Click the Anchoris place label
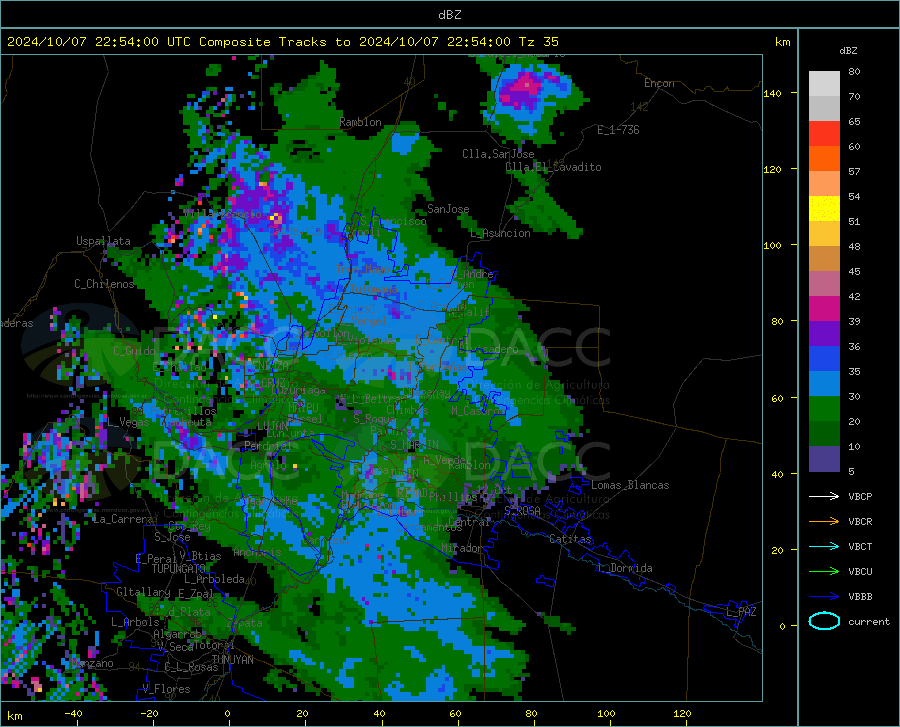This screenshot has height=727, width=900. [x=257, y=552]
